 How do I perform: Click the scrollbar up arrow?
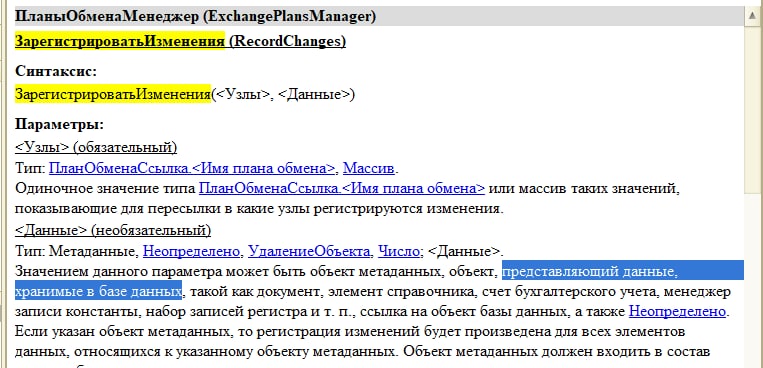click(x=753, y=16)
